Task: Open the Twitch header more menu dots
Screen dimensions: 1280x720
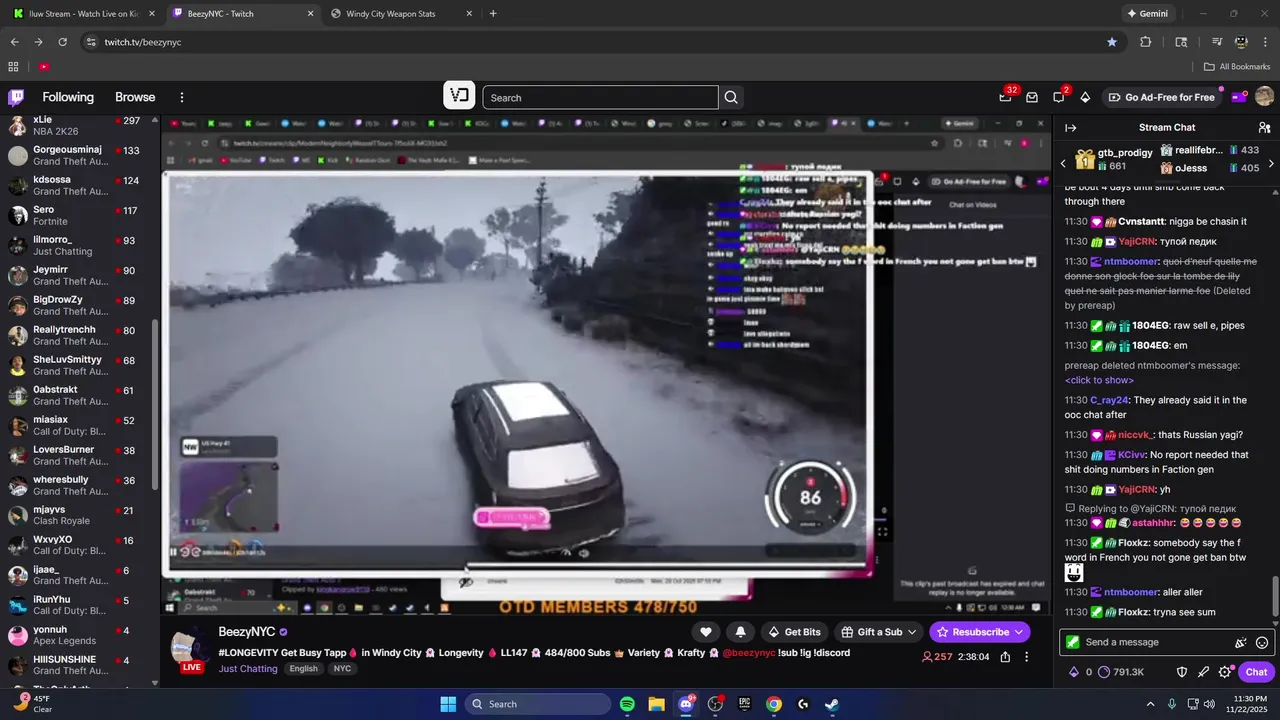Action: (x=182, y=97)
